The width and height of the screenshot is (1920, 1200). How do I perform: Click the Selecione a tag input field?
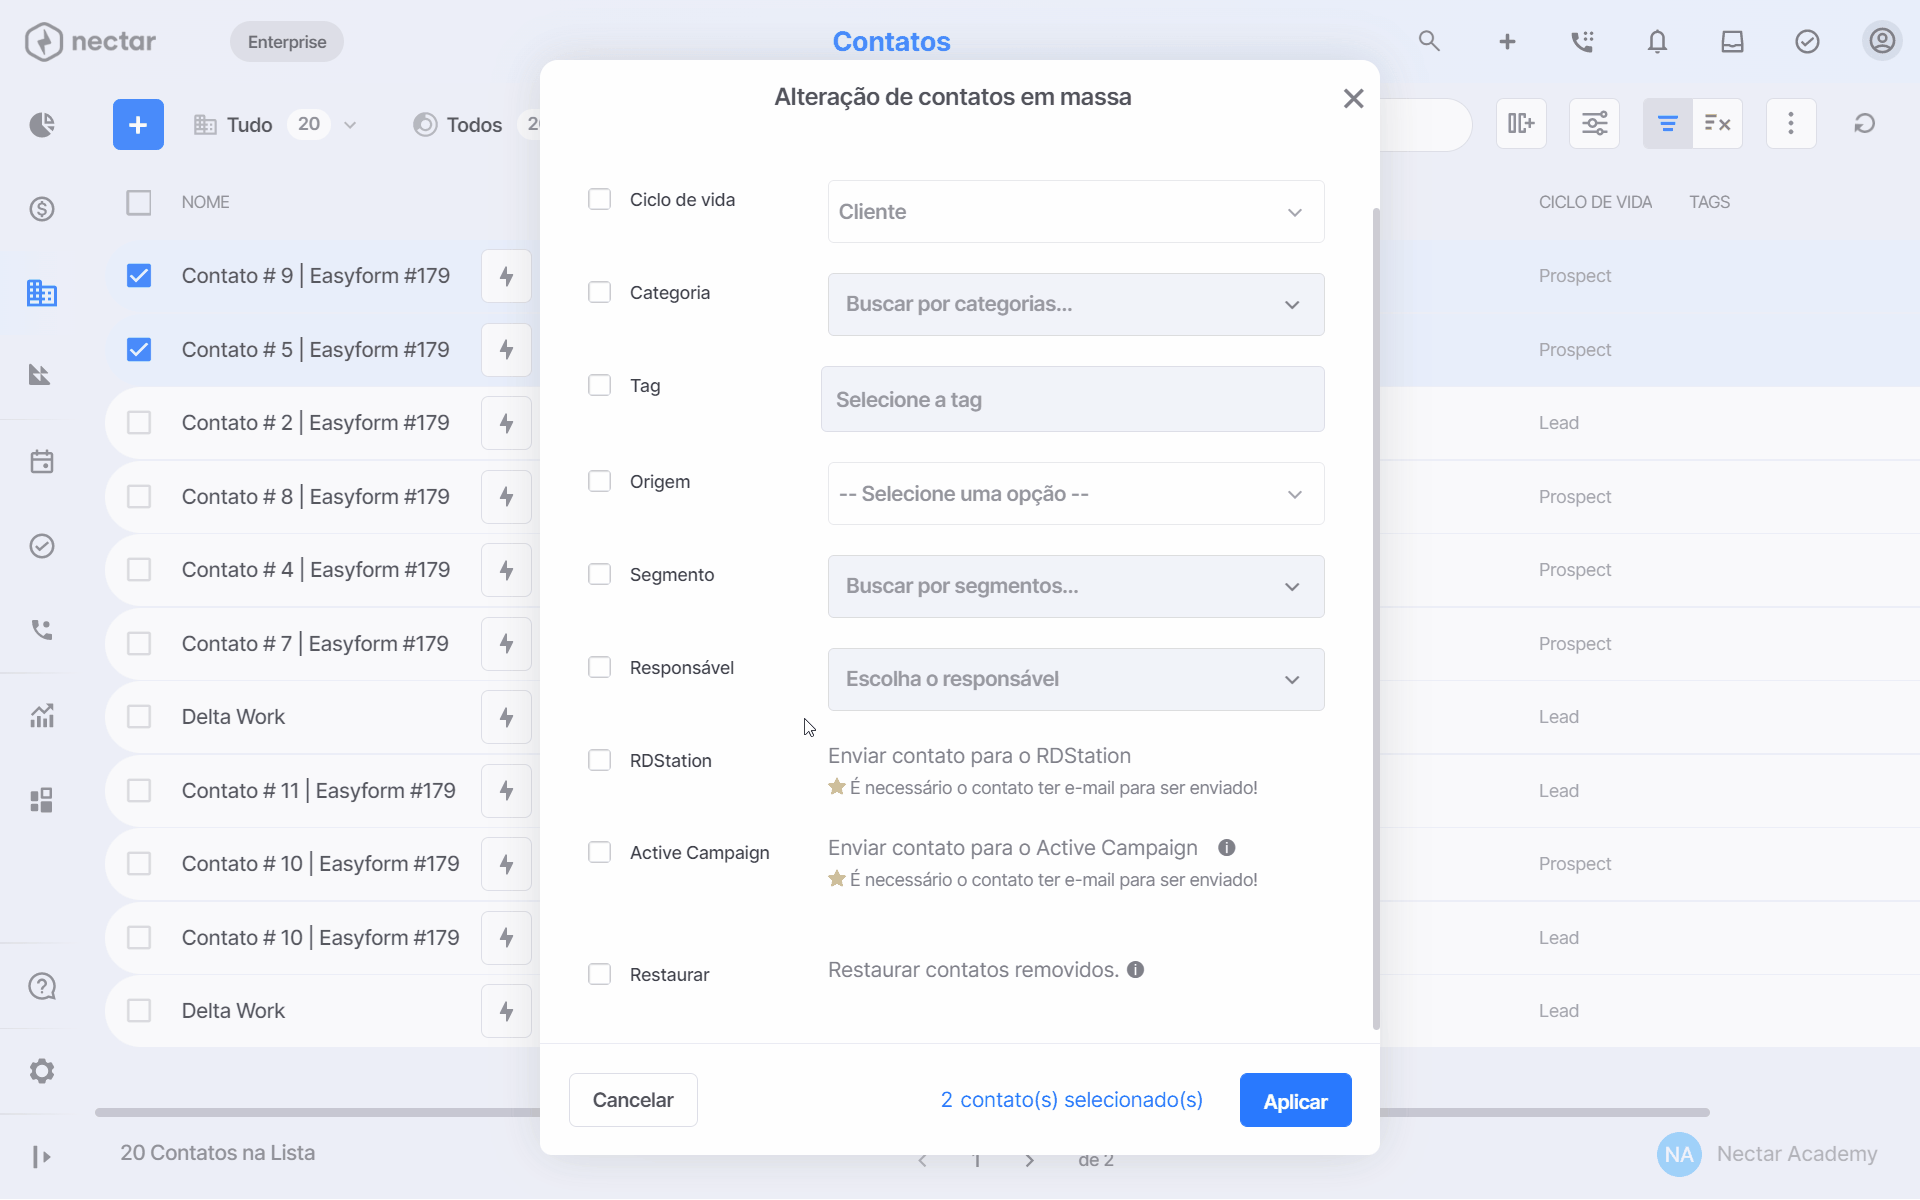click(x=1072, y=400)
